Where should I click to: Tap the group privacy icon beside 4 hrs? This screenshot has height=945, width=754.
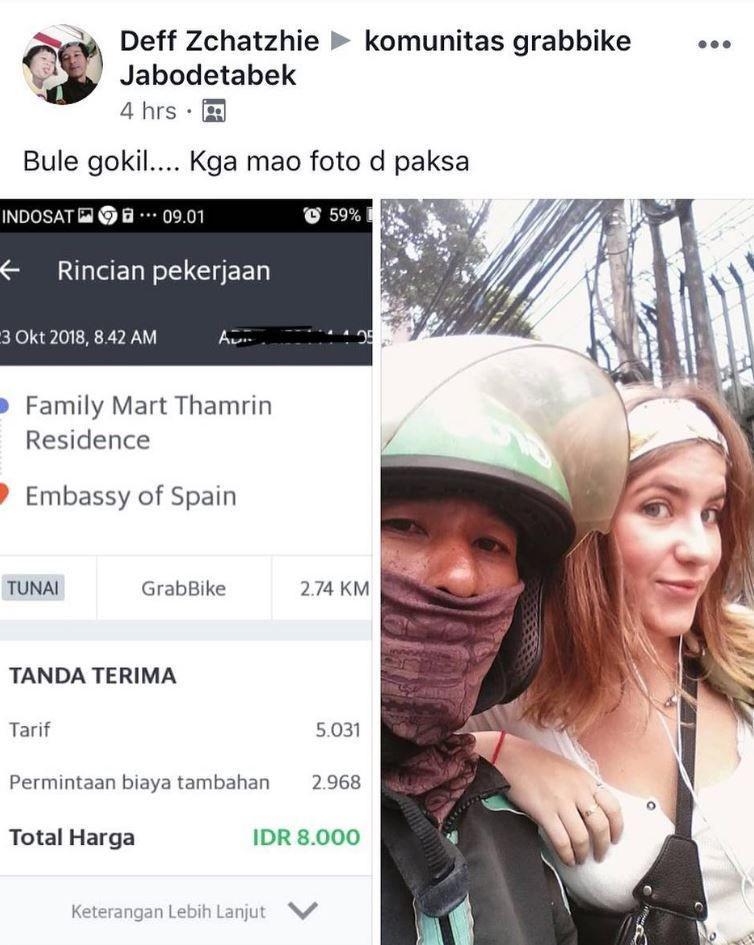tap(214, 111)
